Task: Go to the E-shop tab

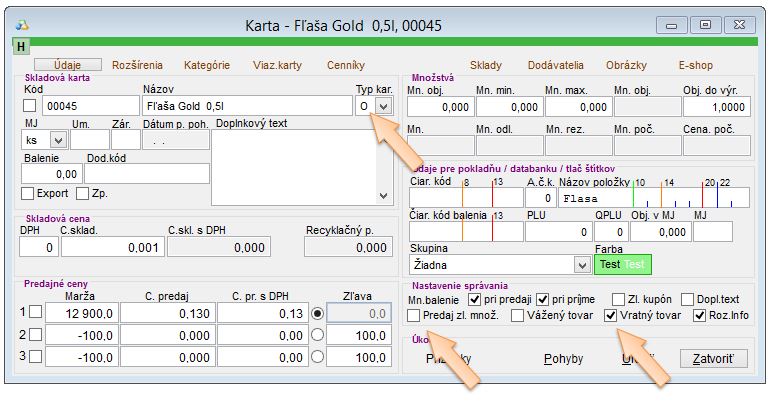Action: (696, 65)
